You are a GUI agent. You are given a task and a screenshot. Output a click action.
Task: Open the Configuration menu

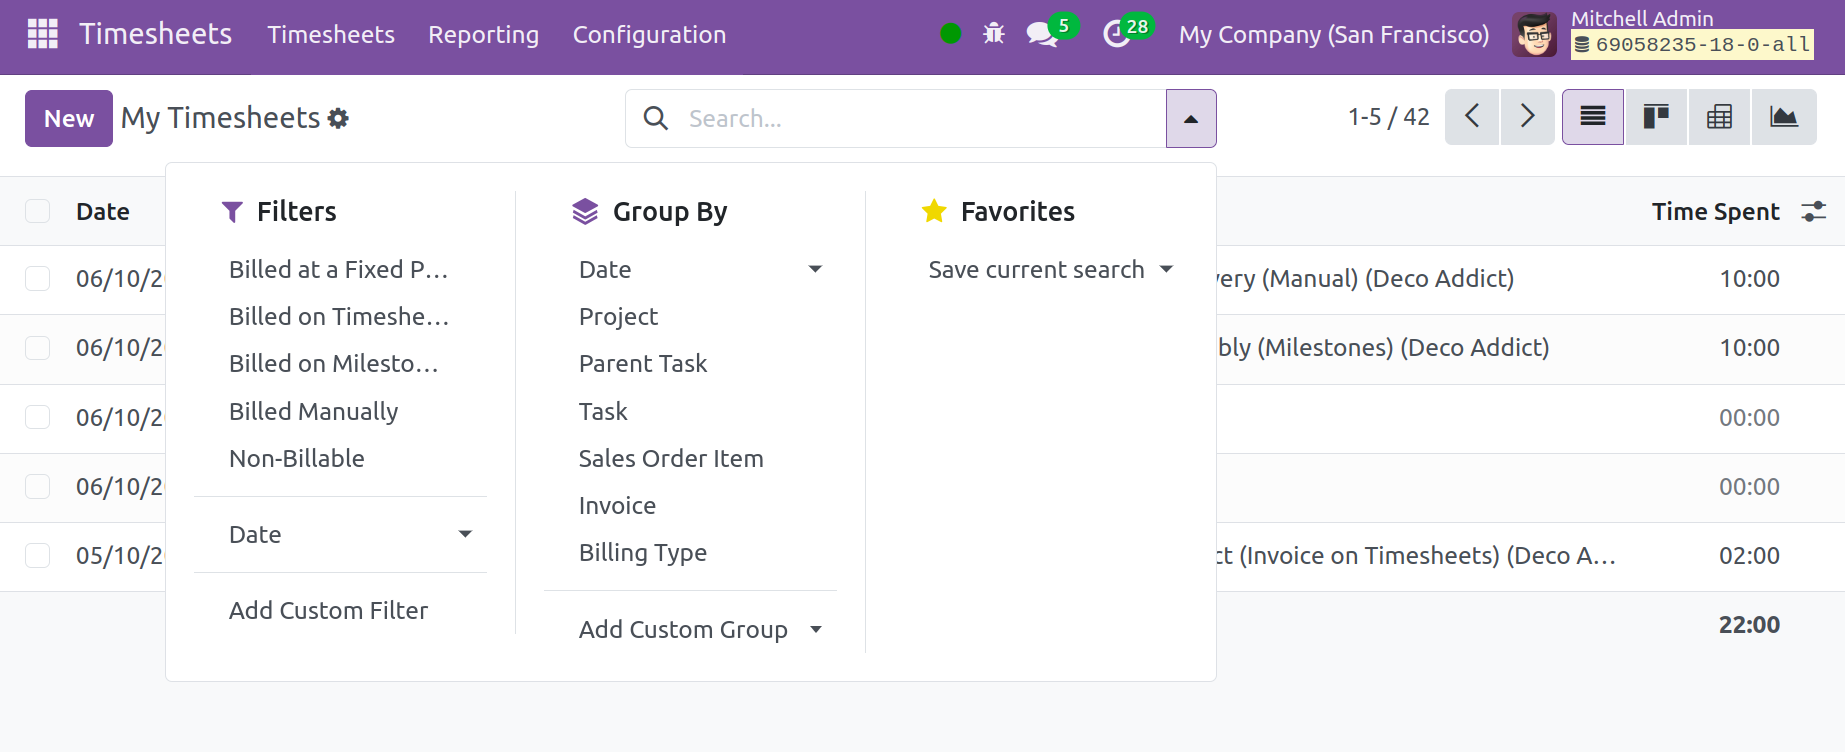click(x=649, y=35)
